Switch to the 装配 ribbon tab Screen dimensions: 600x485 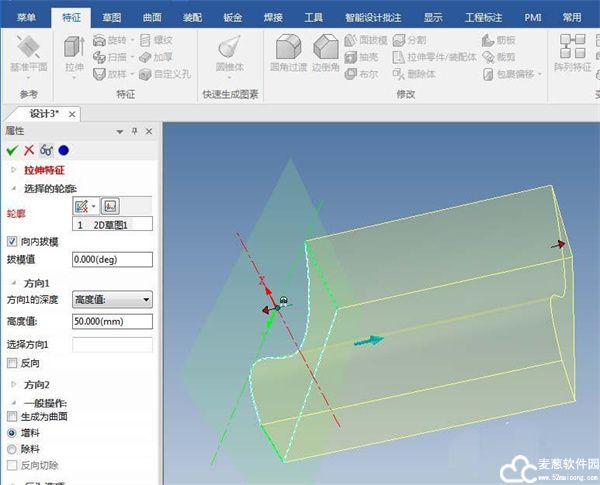pos(192,18)
